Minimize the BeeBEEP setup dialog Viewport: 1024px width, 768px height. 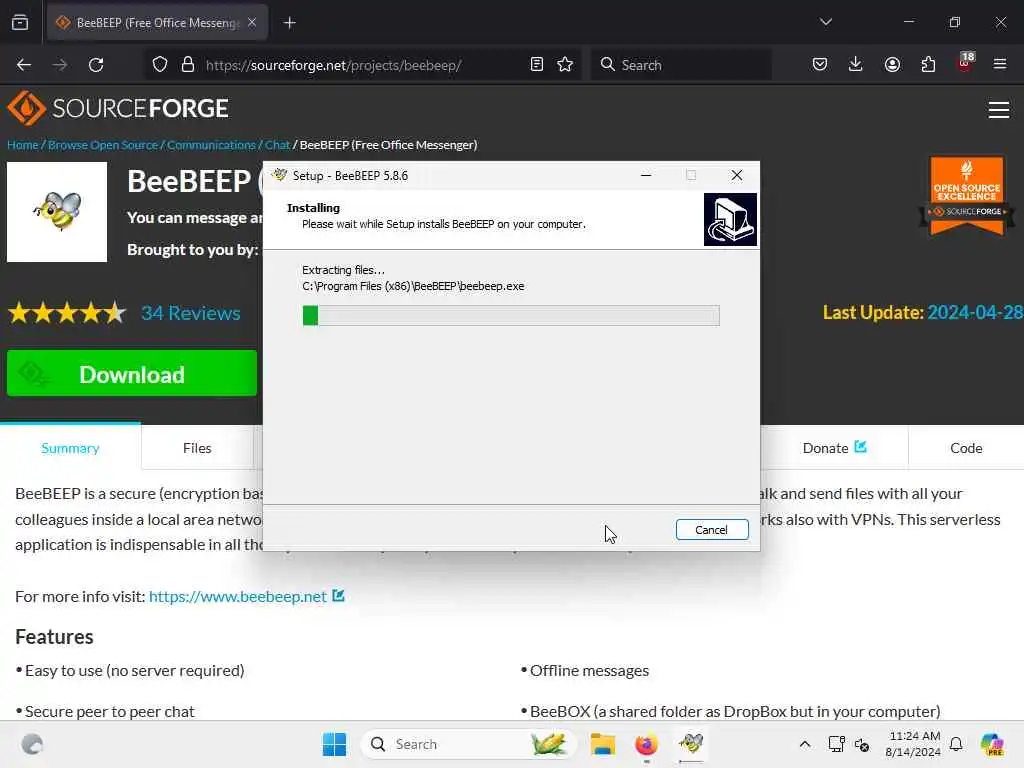(646, 175)
